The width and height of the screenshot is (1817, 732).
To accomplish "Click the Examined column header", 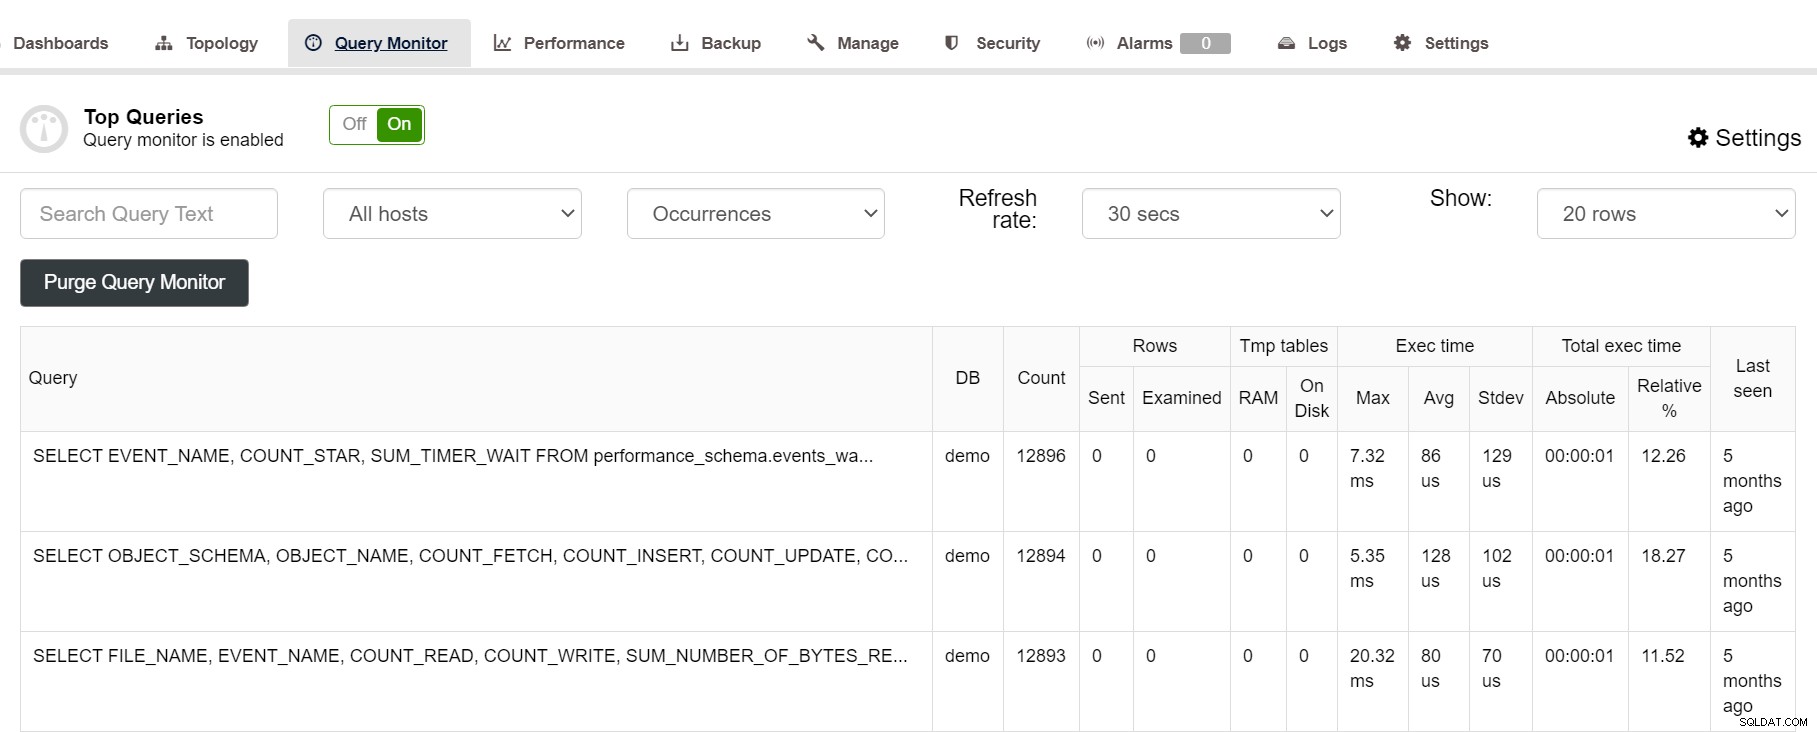I will pyautogui.click(x=1182, y=398).
